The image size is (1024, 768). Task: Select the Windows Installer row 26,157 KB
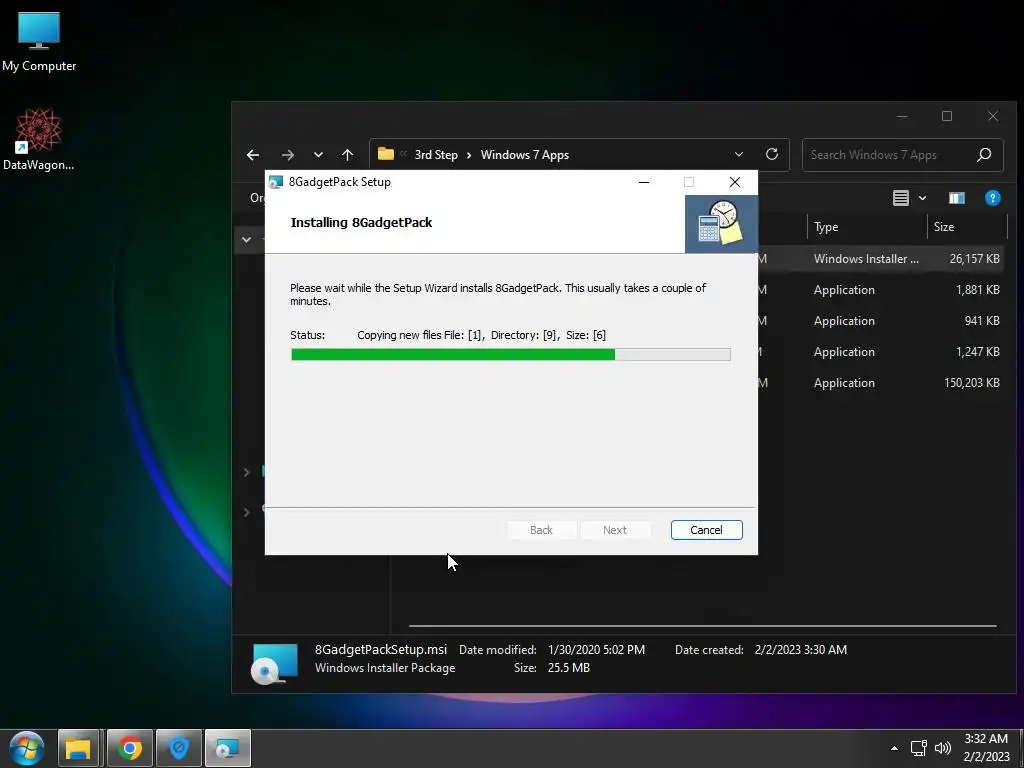(x=879, y=259)
